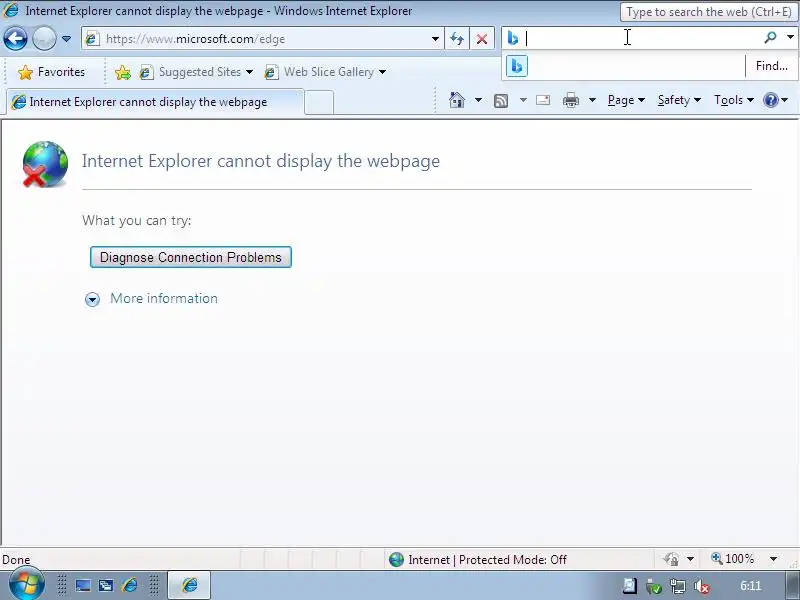
Task: Click the Windows Start orb
Action: (x=27, y=584)
